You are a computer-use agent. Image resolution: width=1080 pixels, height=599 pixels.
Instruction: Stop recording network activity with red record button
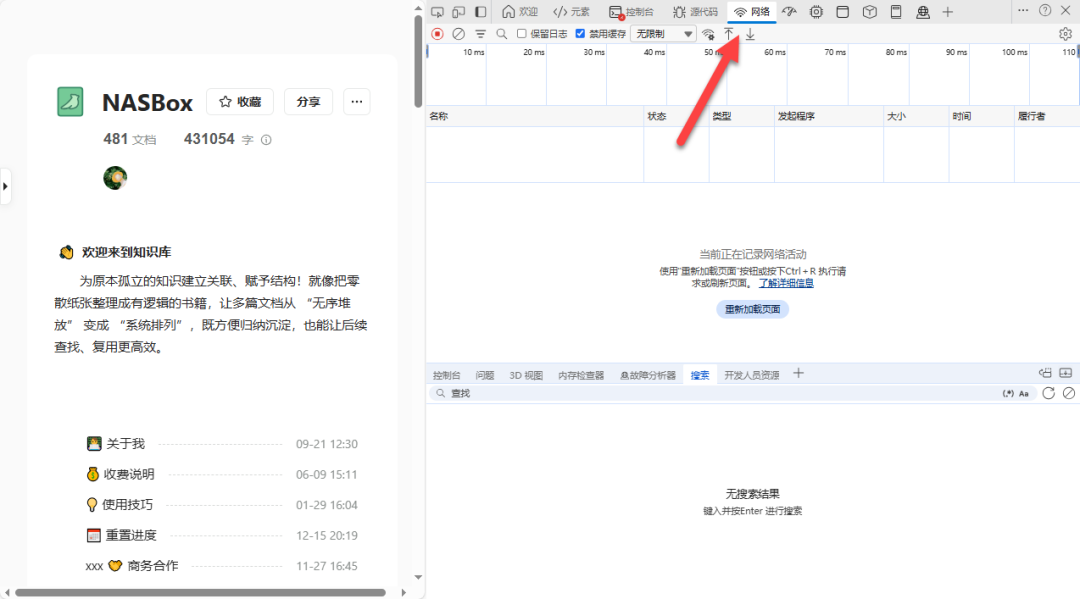pyautogui.click(x=437, y=33)
